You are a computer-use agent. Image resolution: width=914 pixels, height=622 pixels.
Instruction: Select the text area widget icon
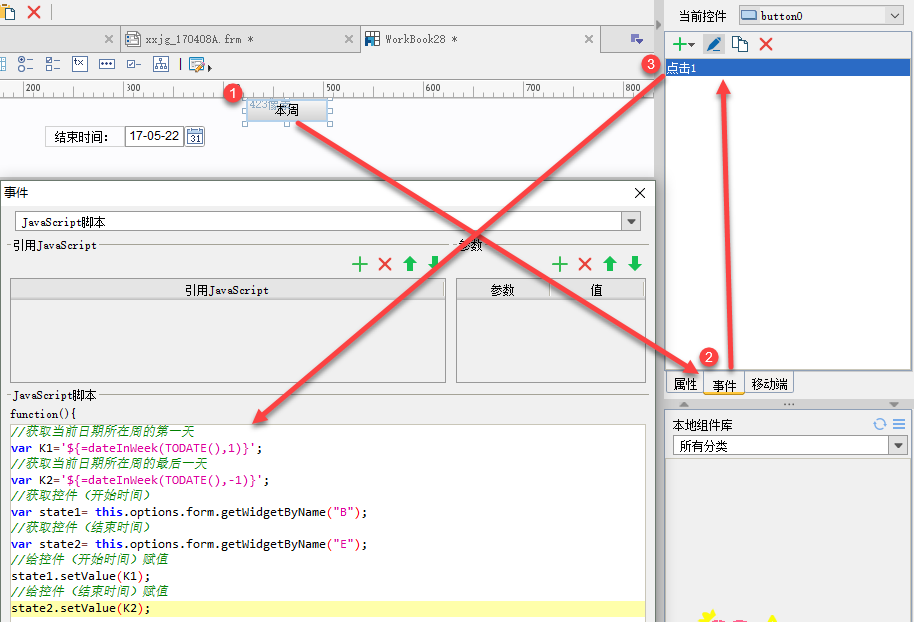[x=80, y=64]
